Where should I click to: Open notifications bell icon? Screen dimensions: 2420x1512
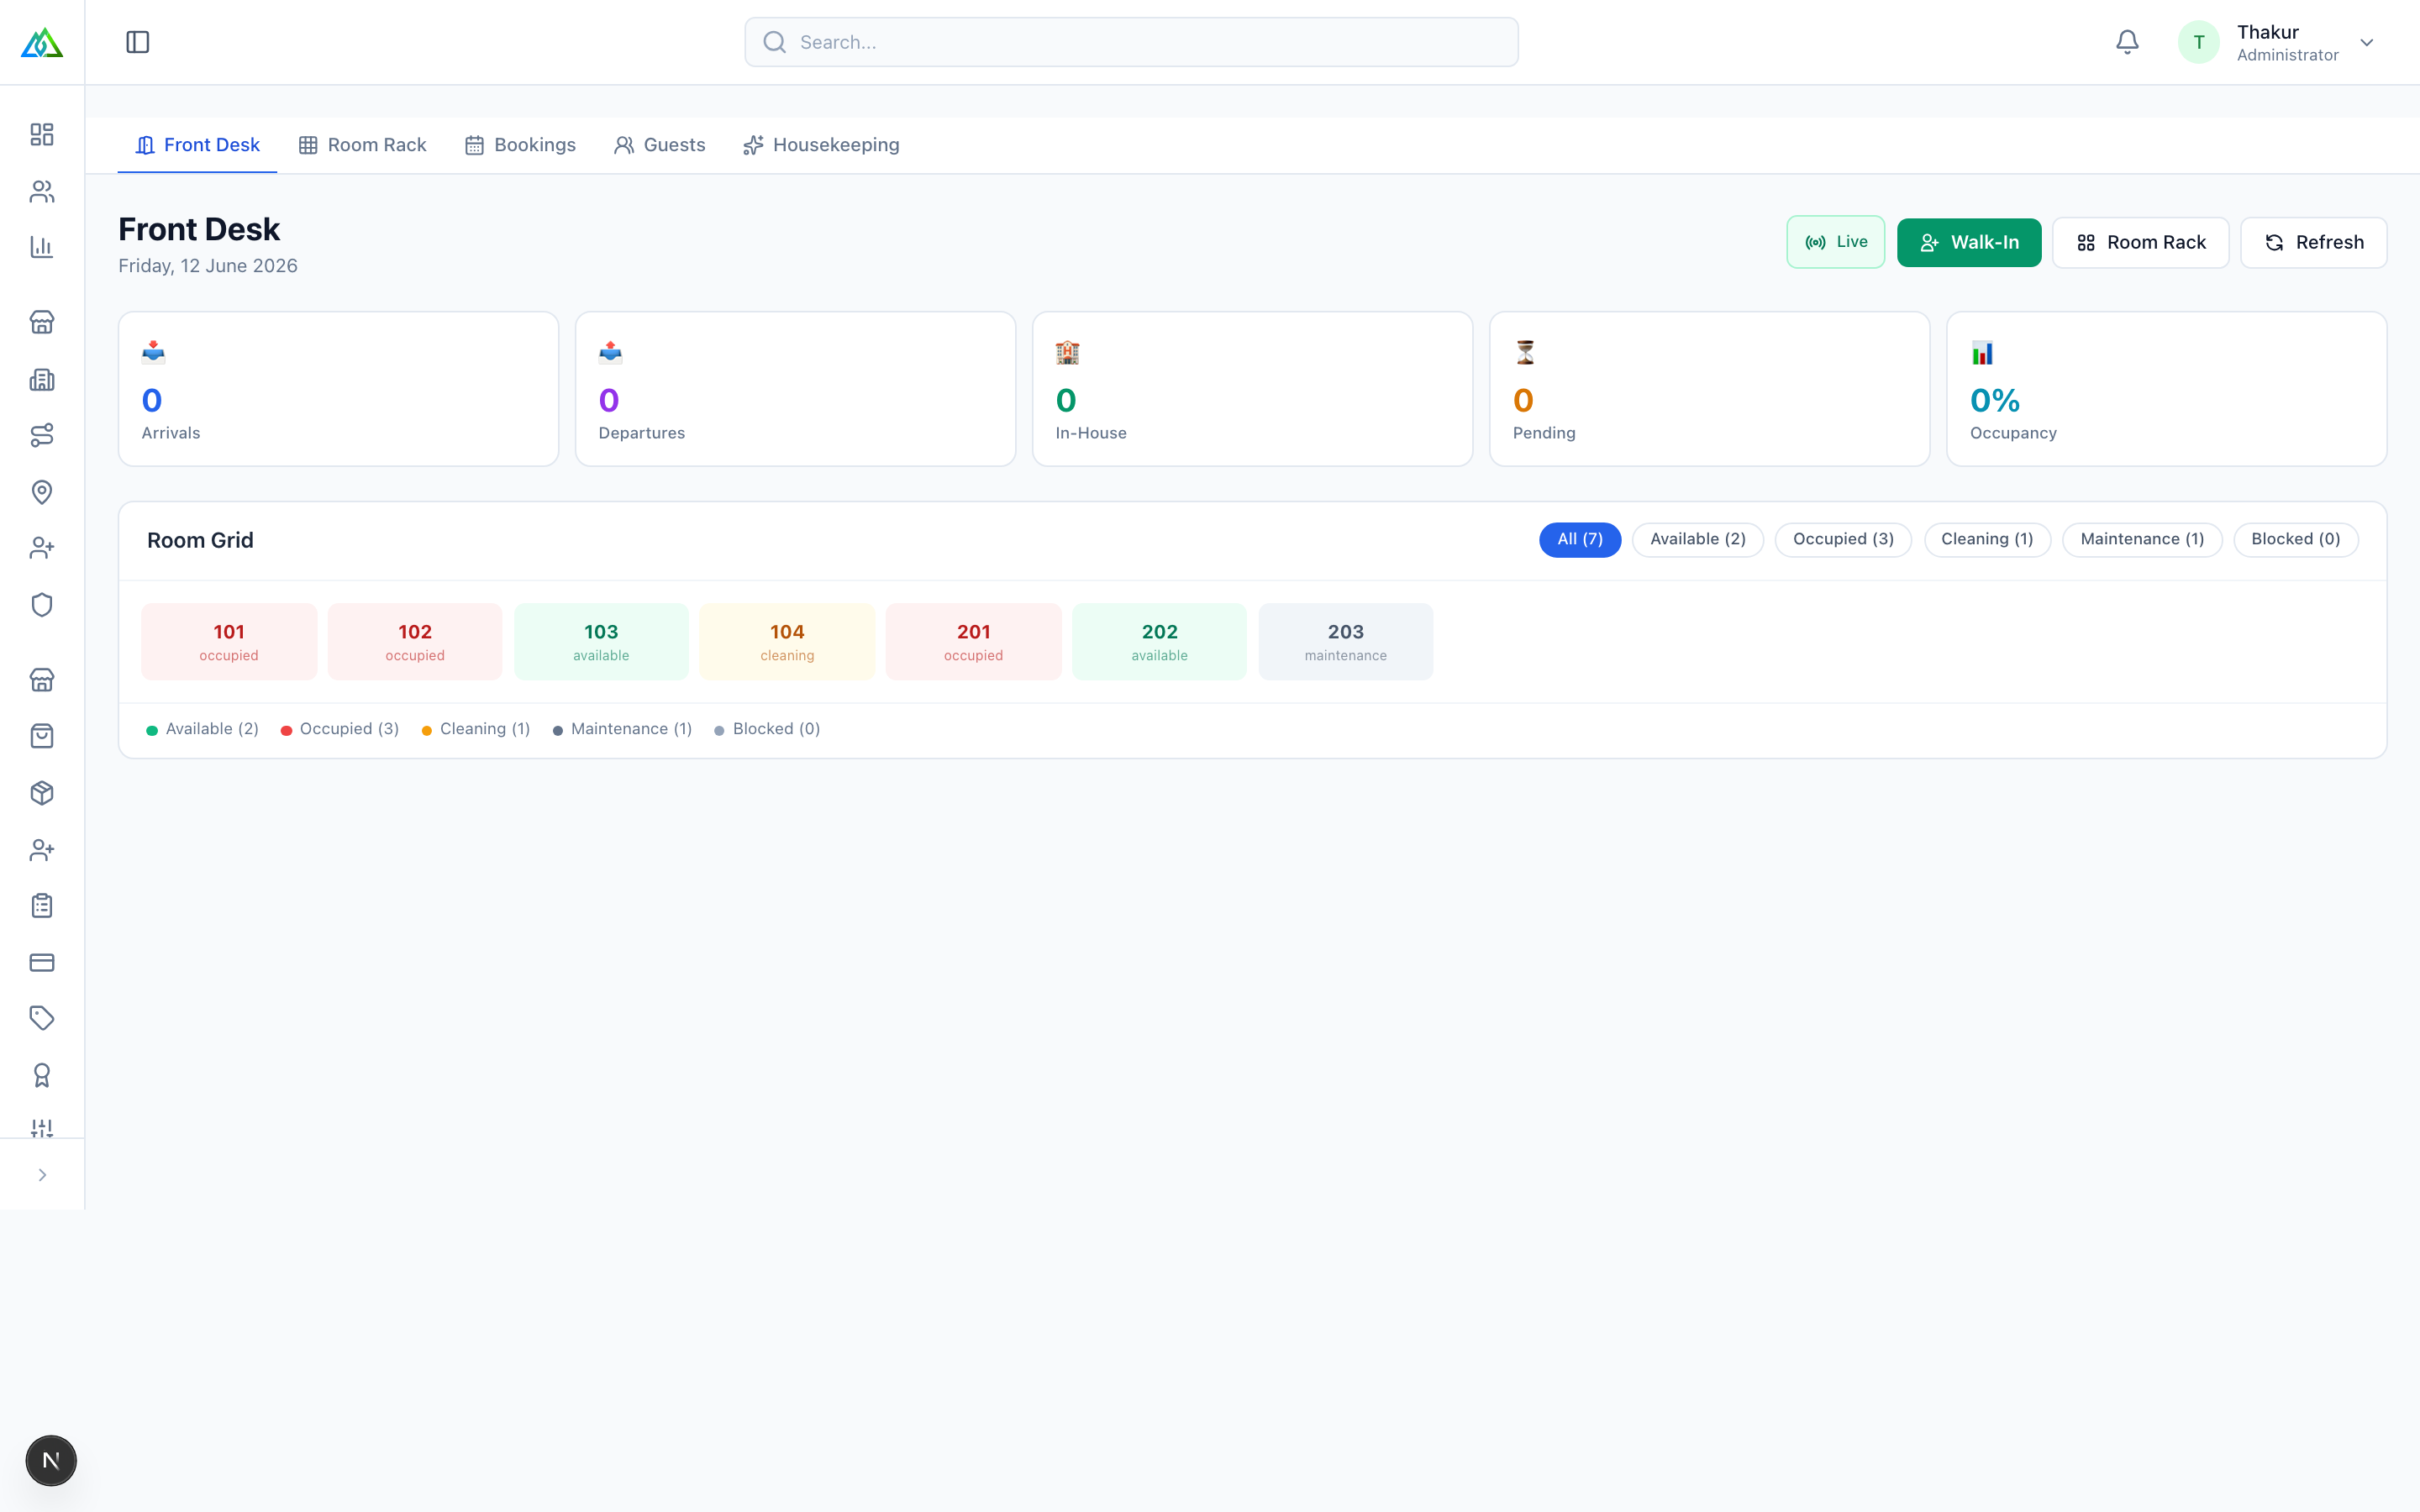[2127, 42]
